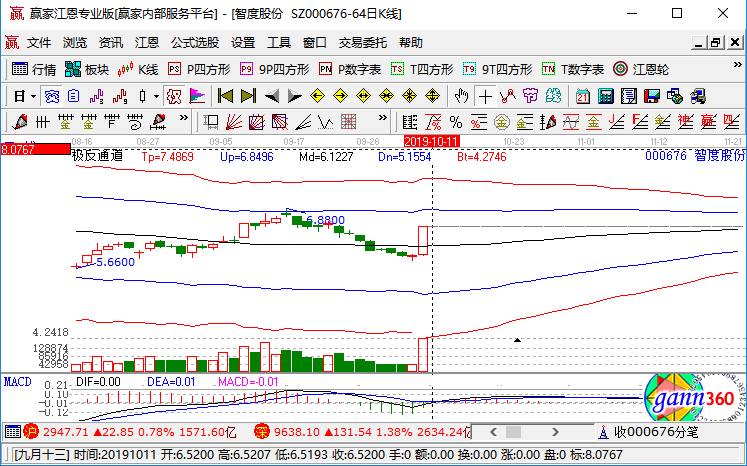
Task: Toggle the pressed blue indicator button
Action: click(51, 96)
